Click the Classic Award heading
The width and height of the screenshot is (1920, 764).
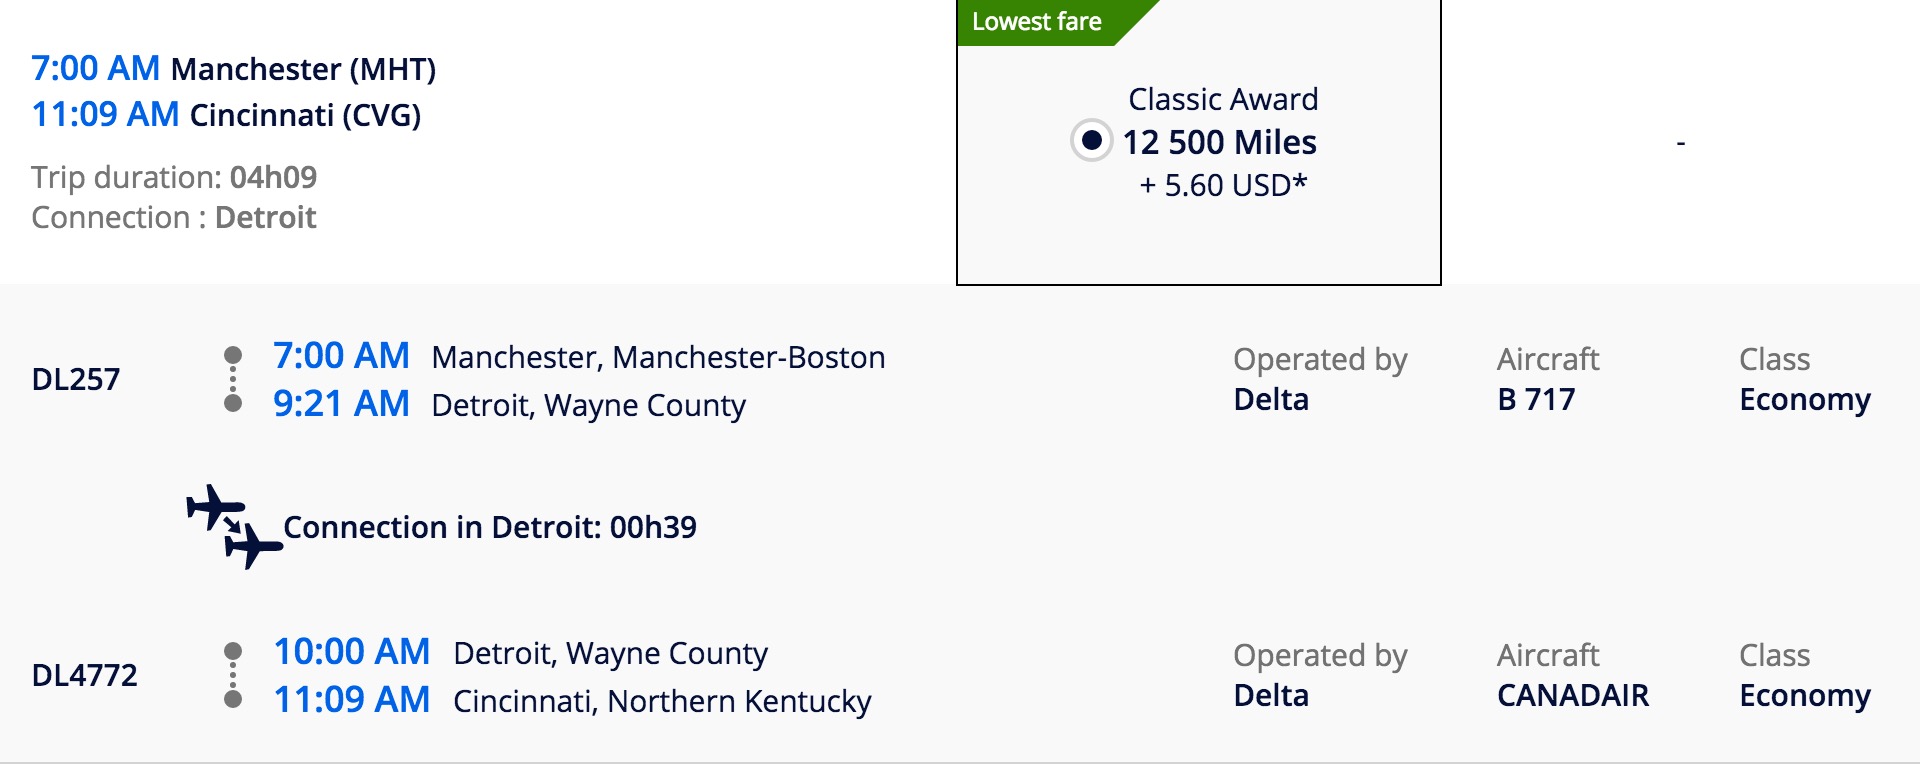[x=1223, y=99]
